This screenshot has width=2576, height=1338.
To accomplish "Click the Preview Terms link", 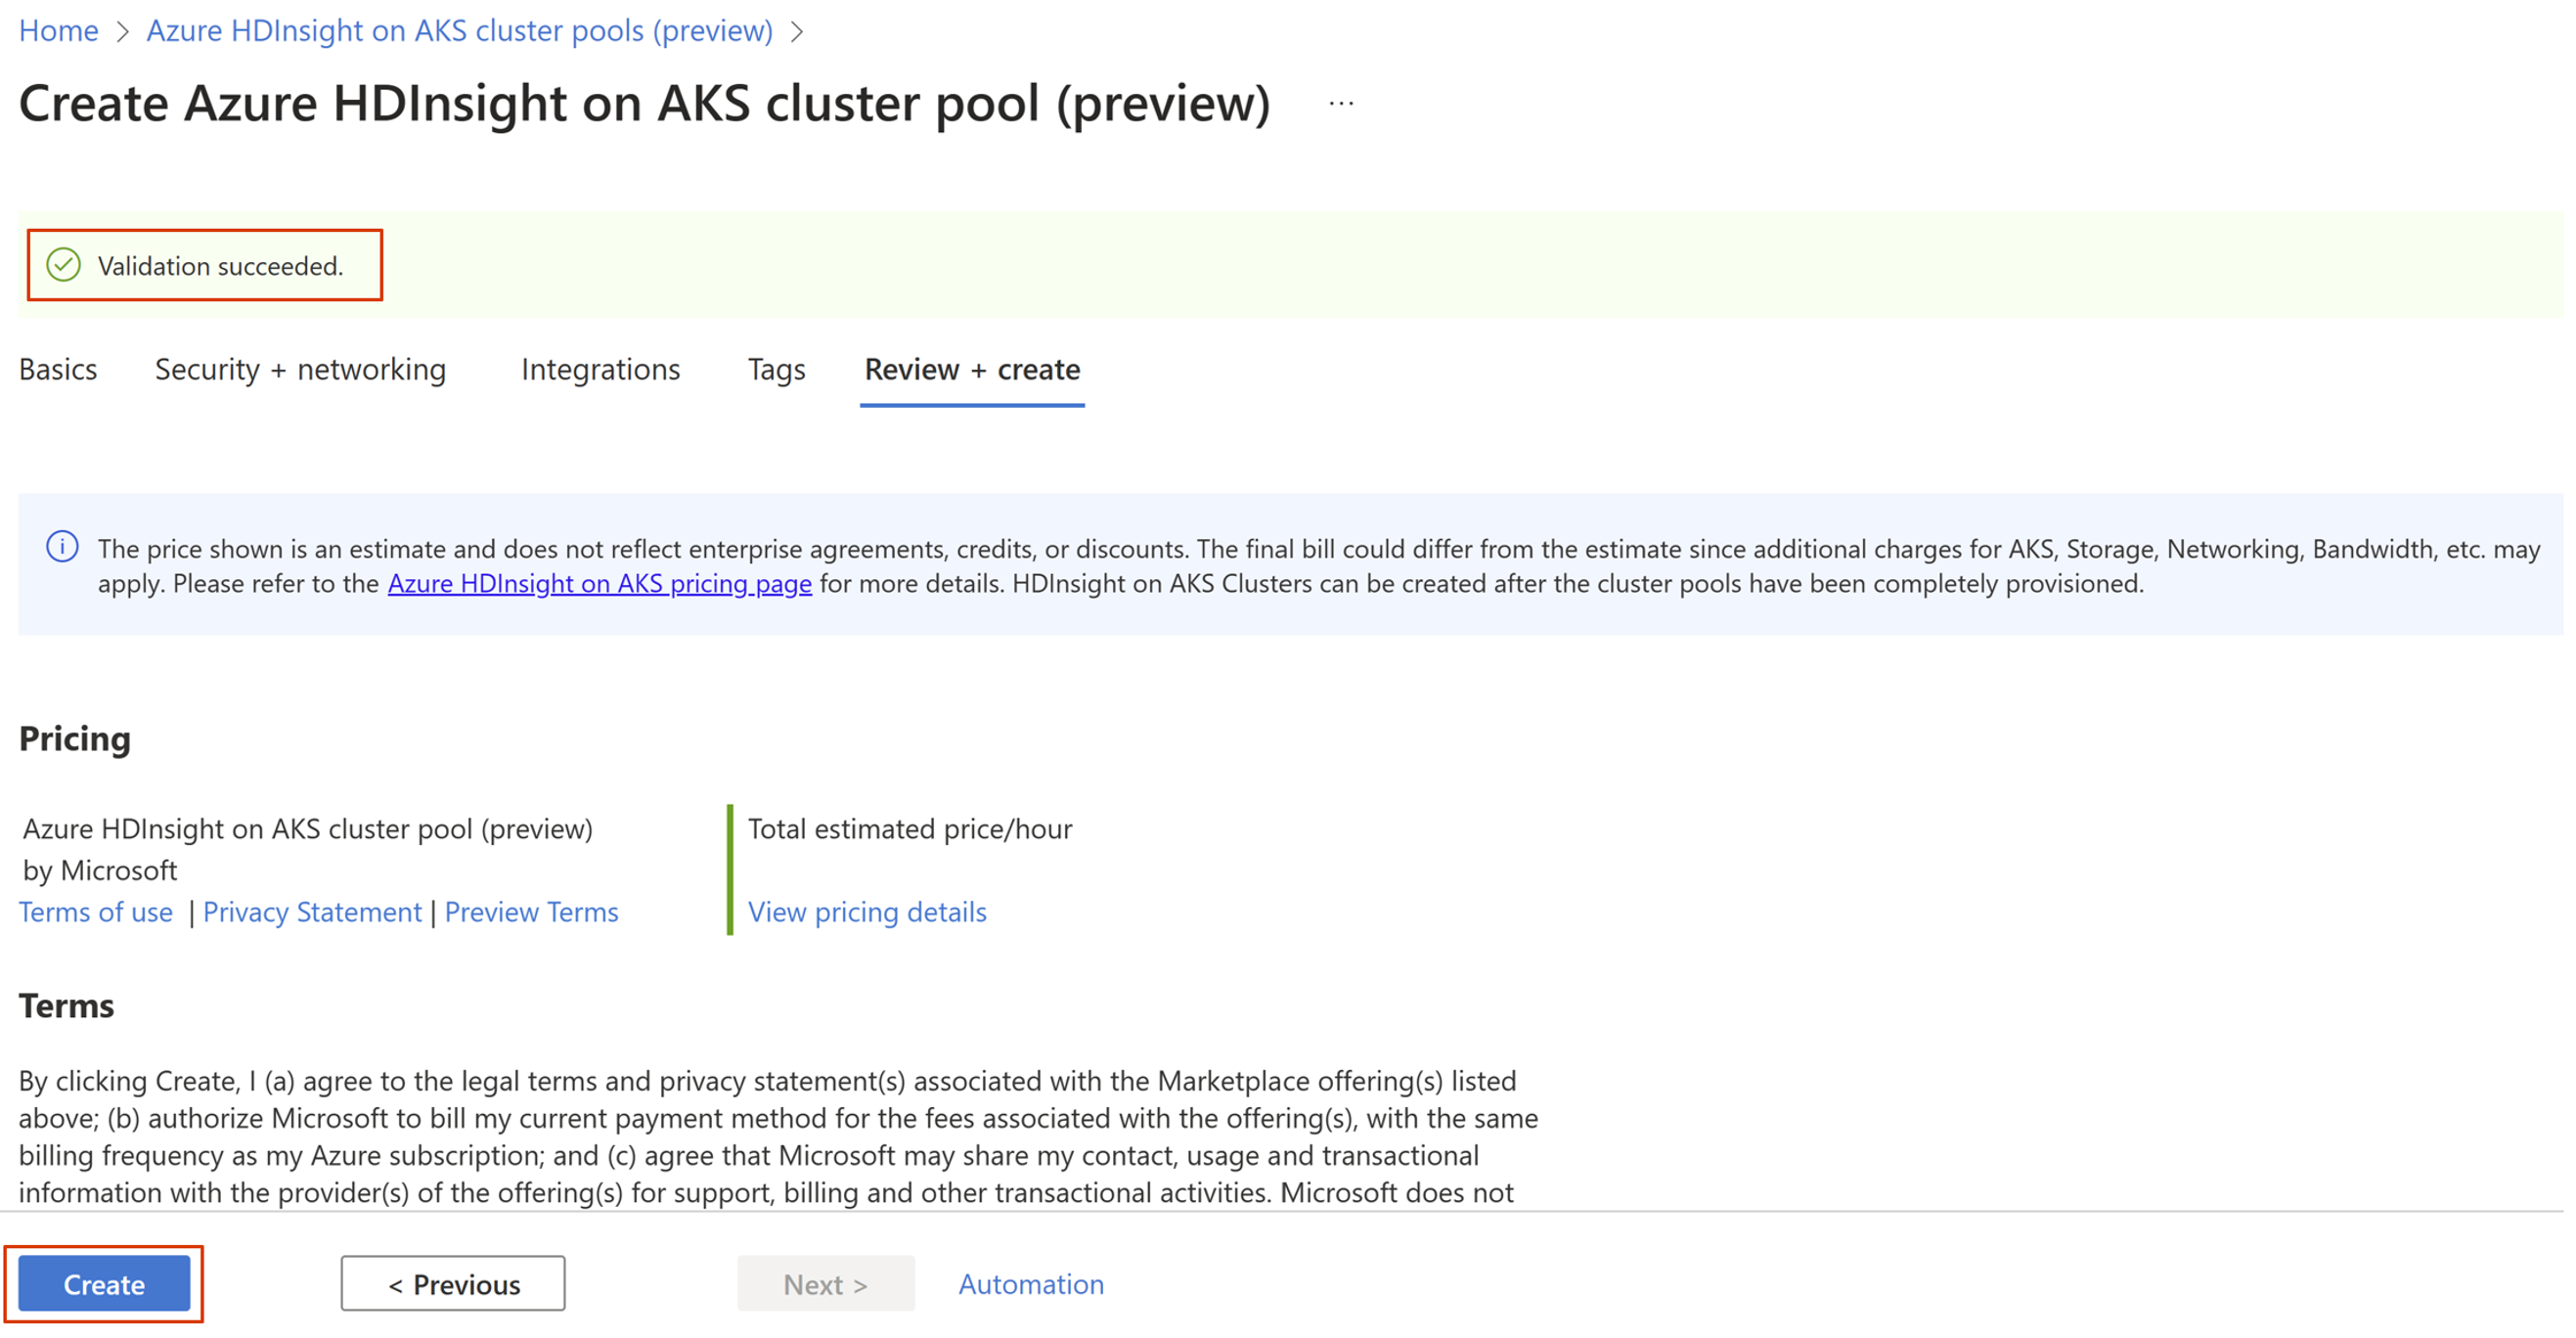I will 530,912.
